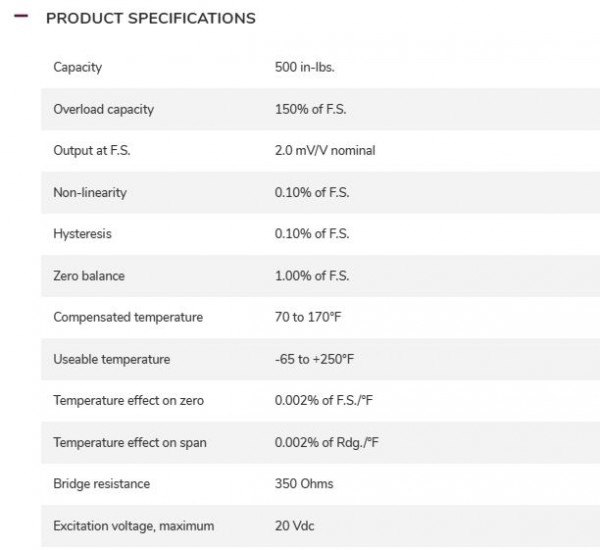This screenshot has height=550, width=600.
Task: Collapse the Product Specifications section with the minus icon
Action: pyautogui.click(x=21, y=18)
